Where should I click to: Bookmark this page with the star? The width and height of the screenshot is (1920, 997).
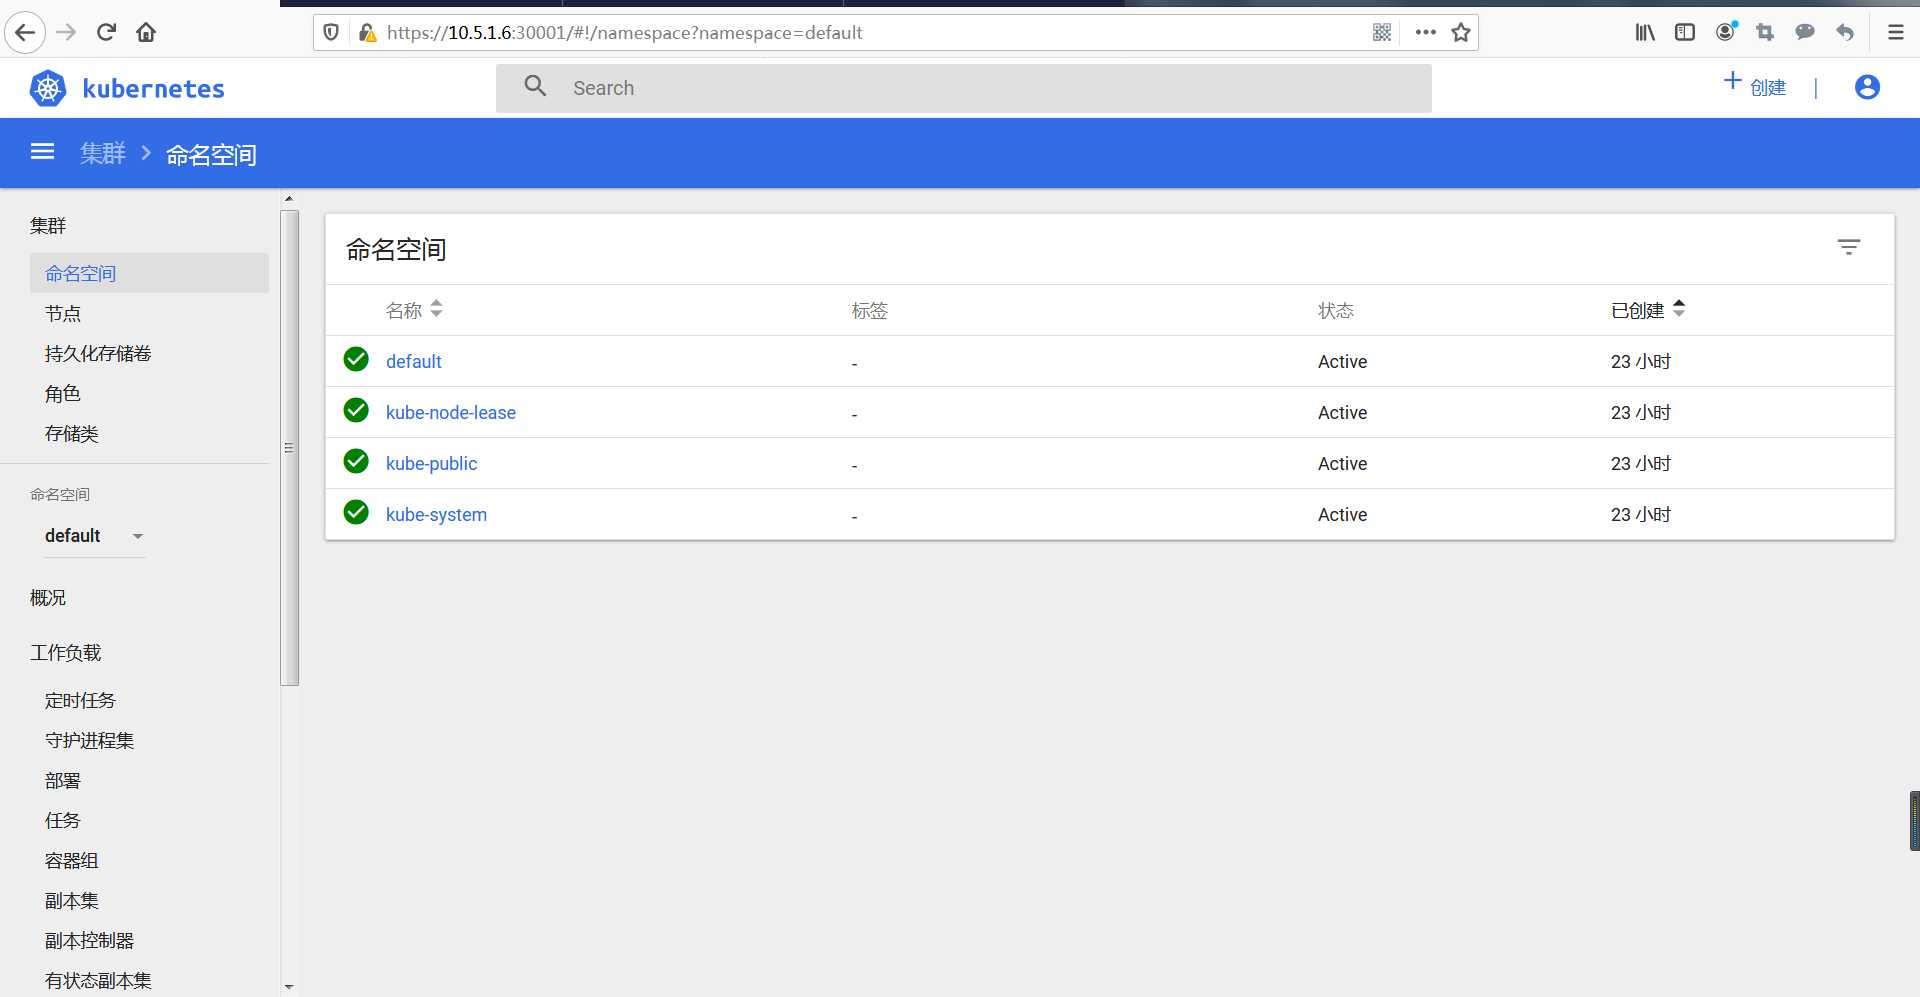point(1461,32)
